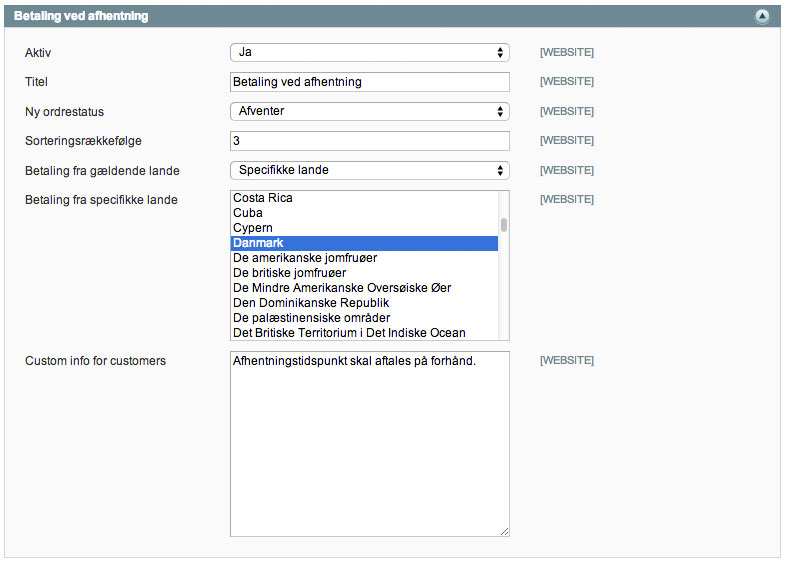Select De britiske jomfruøer list entry
Image resolution: width=786 pixels, height=562 pixels.
pos(364,273)
